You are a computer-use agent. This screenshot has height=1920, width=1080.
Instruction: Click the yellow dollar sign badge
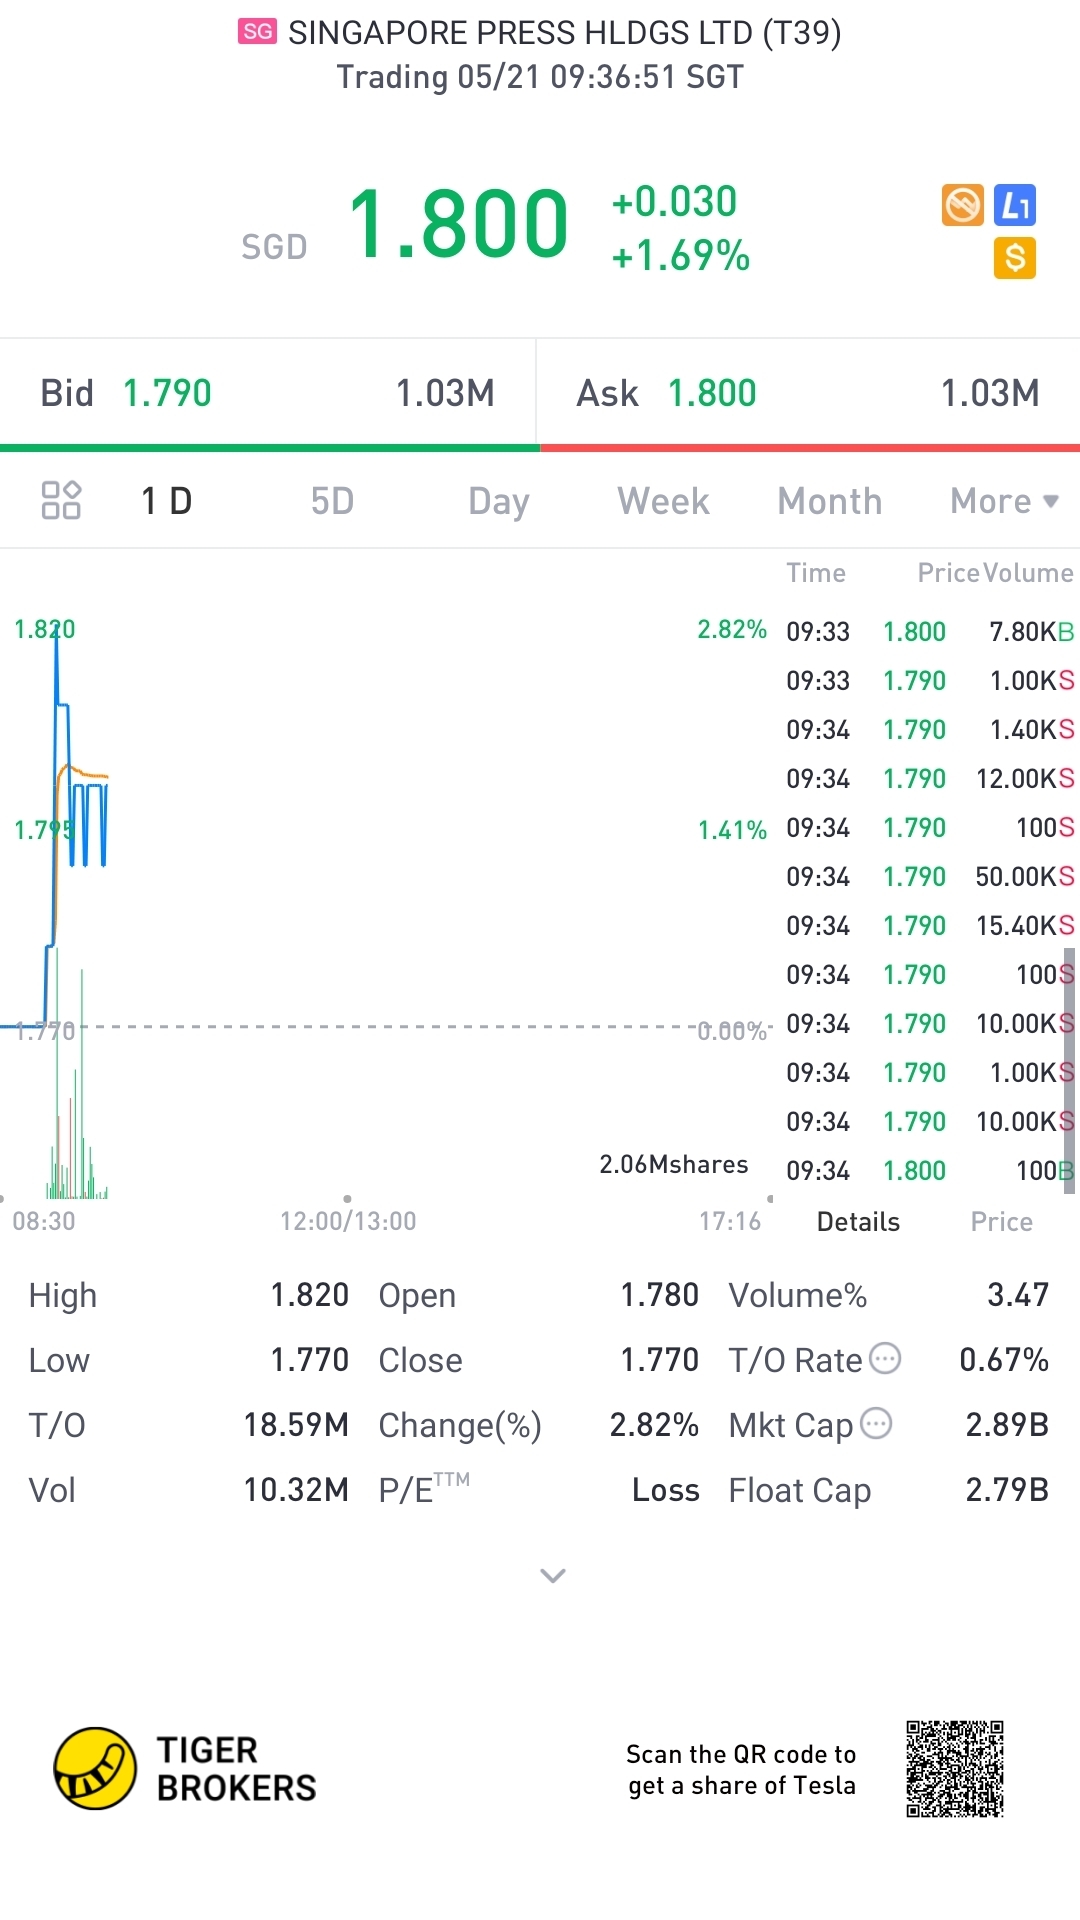tap(1015, 258)
